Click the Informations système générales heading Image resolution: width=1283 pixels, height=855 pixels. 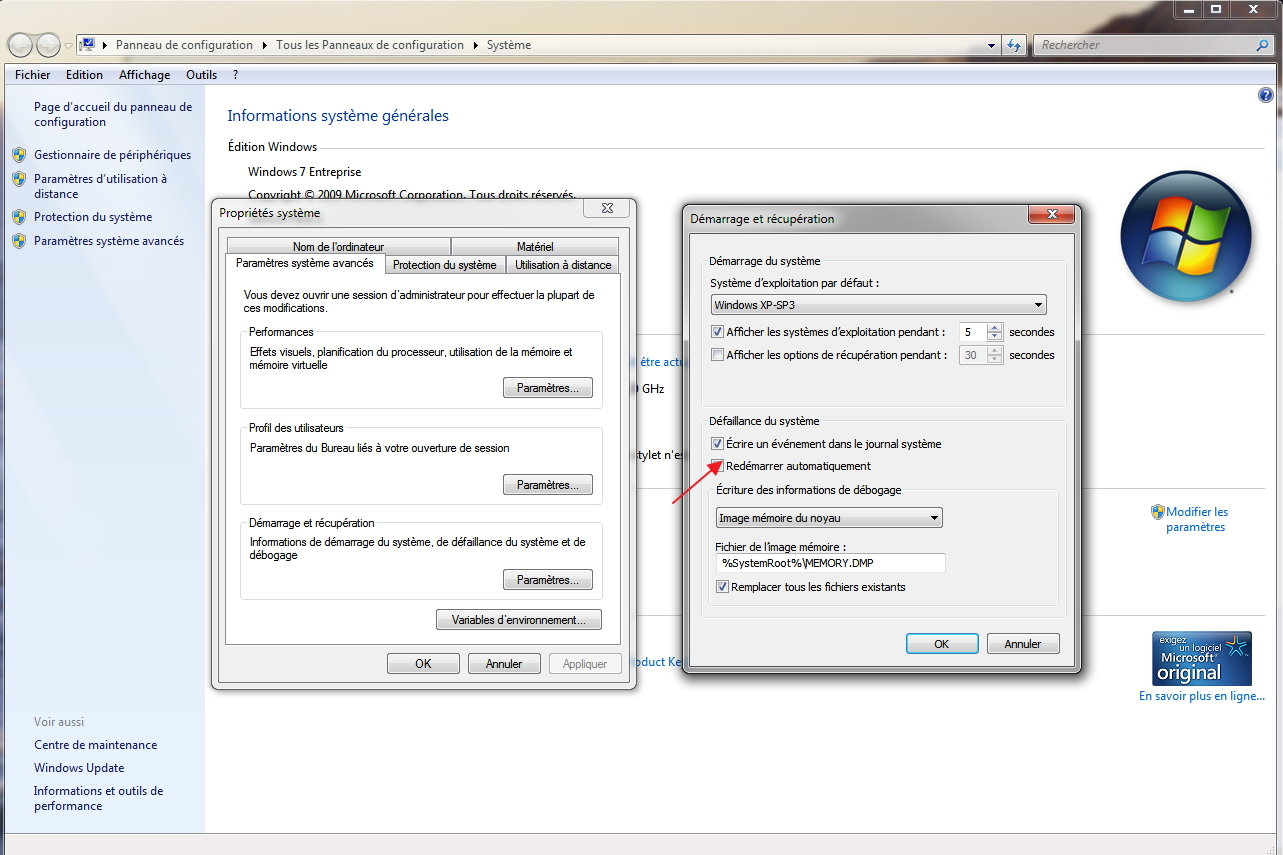[x=338, y=116]
